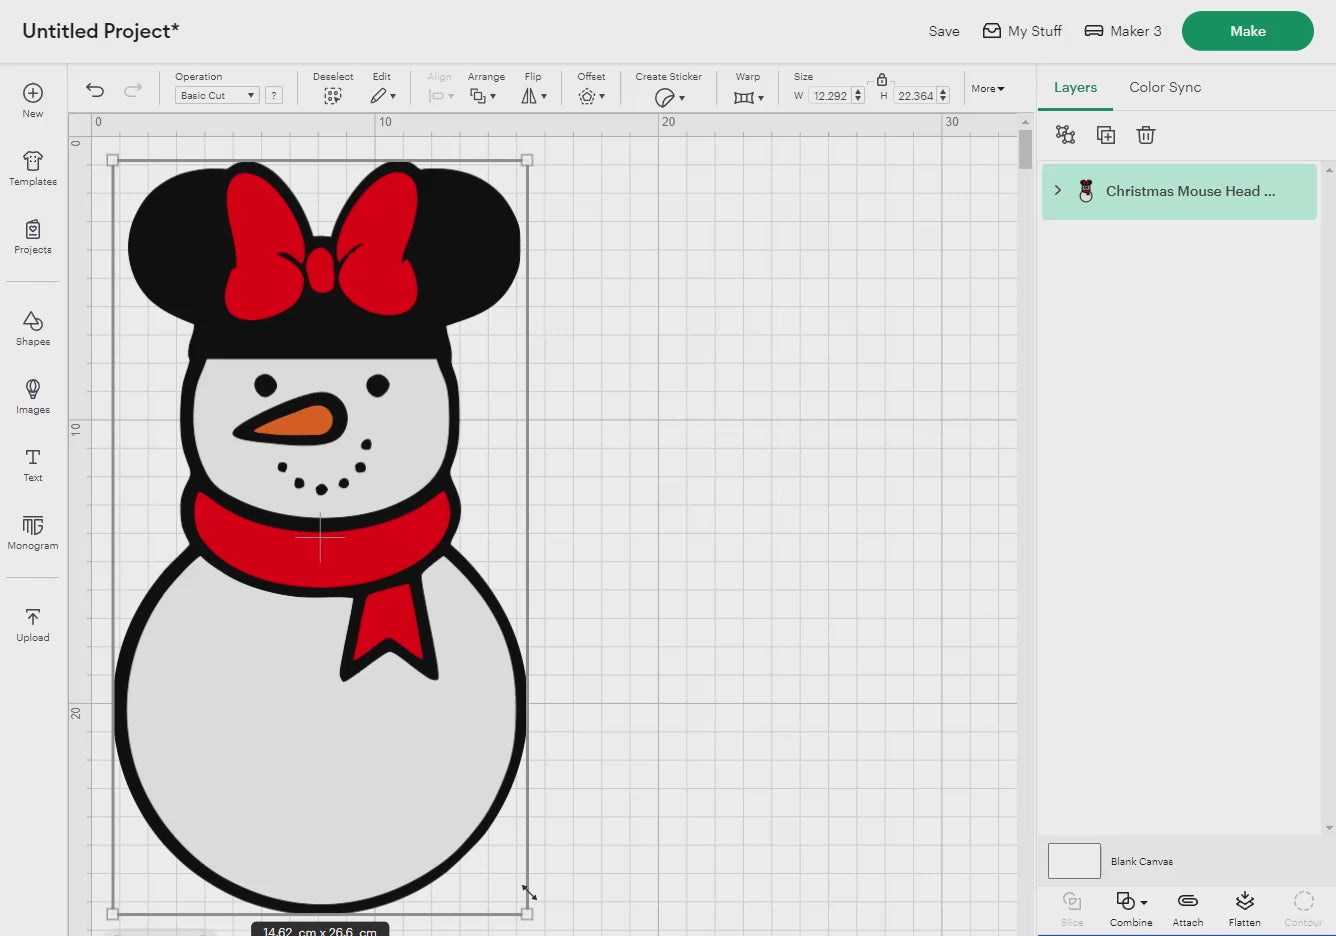Select the Maker 3 machine
Image resolution: width=1336 pixels, height=936 pixels.
click(x=1123, y=31)
